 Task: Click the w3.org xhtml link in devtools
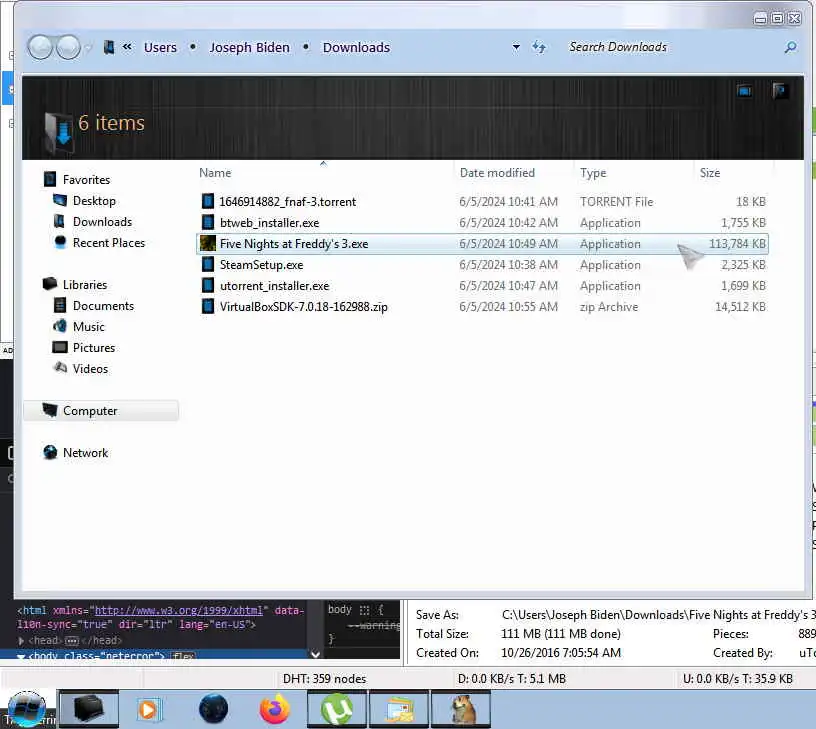(x=178, y=610)
